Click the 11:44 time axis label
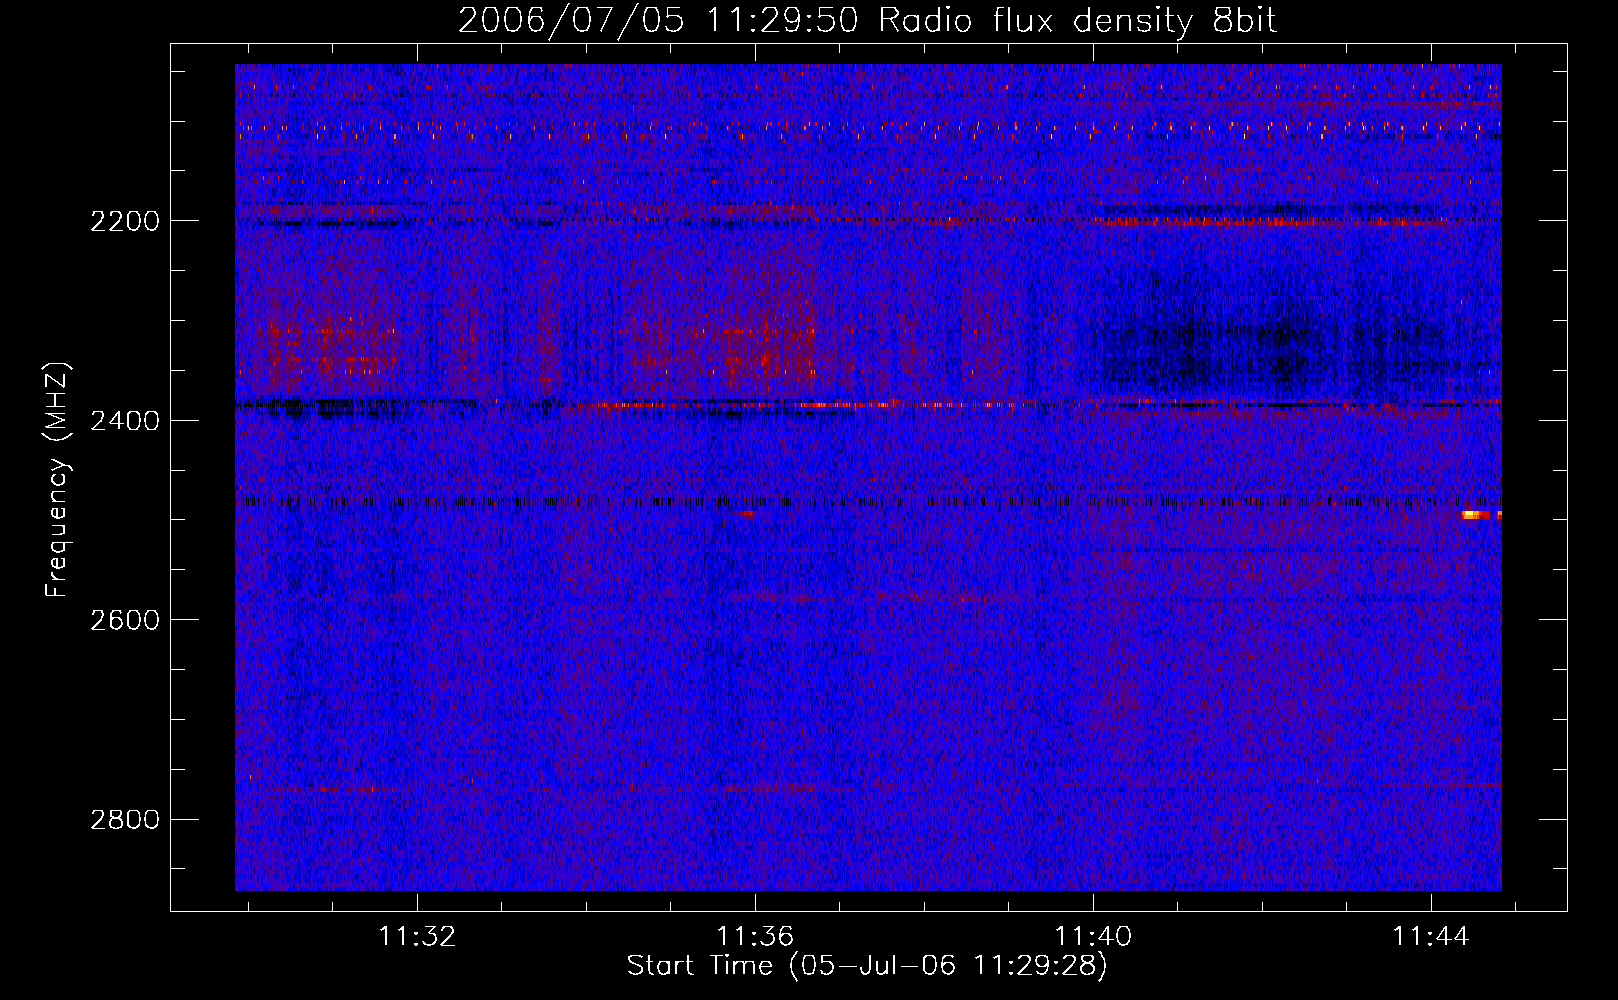Image resolution: width=1618 pixels, height=1000 pixels. tap(1431, 936)
